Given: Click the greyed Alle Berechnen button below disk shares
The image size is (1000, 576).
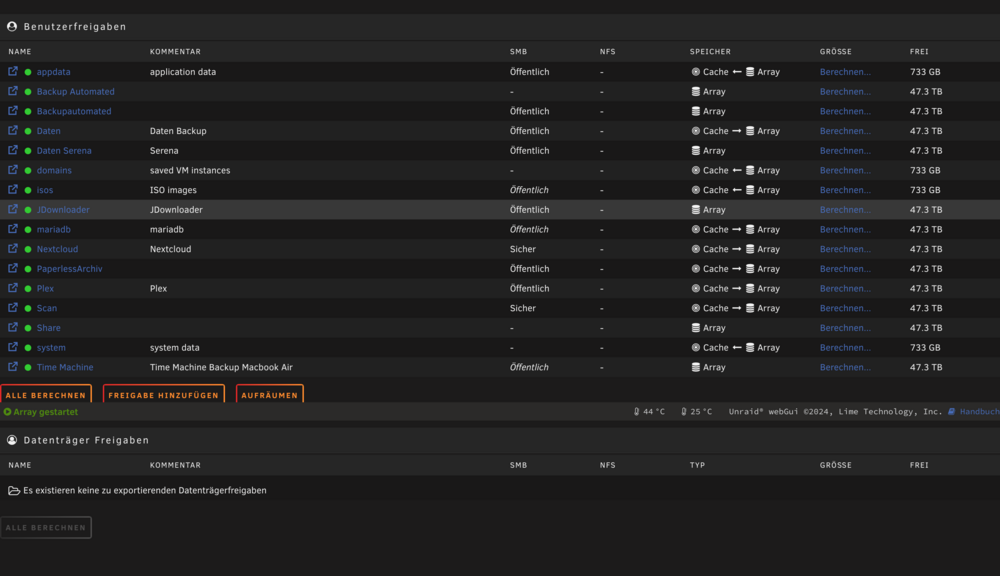Looking at the screenshot, I should tap(46, 528).
